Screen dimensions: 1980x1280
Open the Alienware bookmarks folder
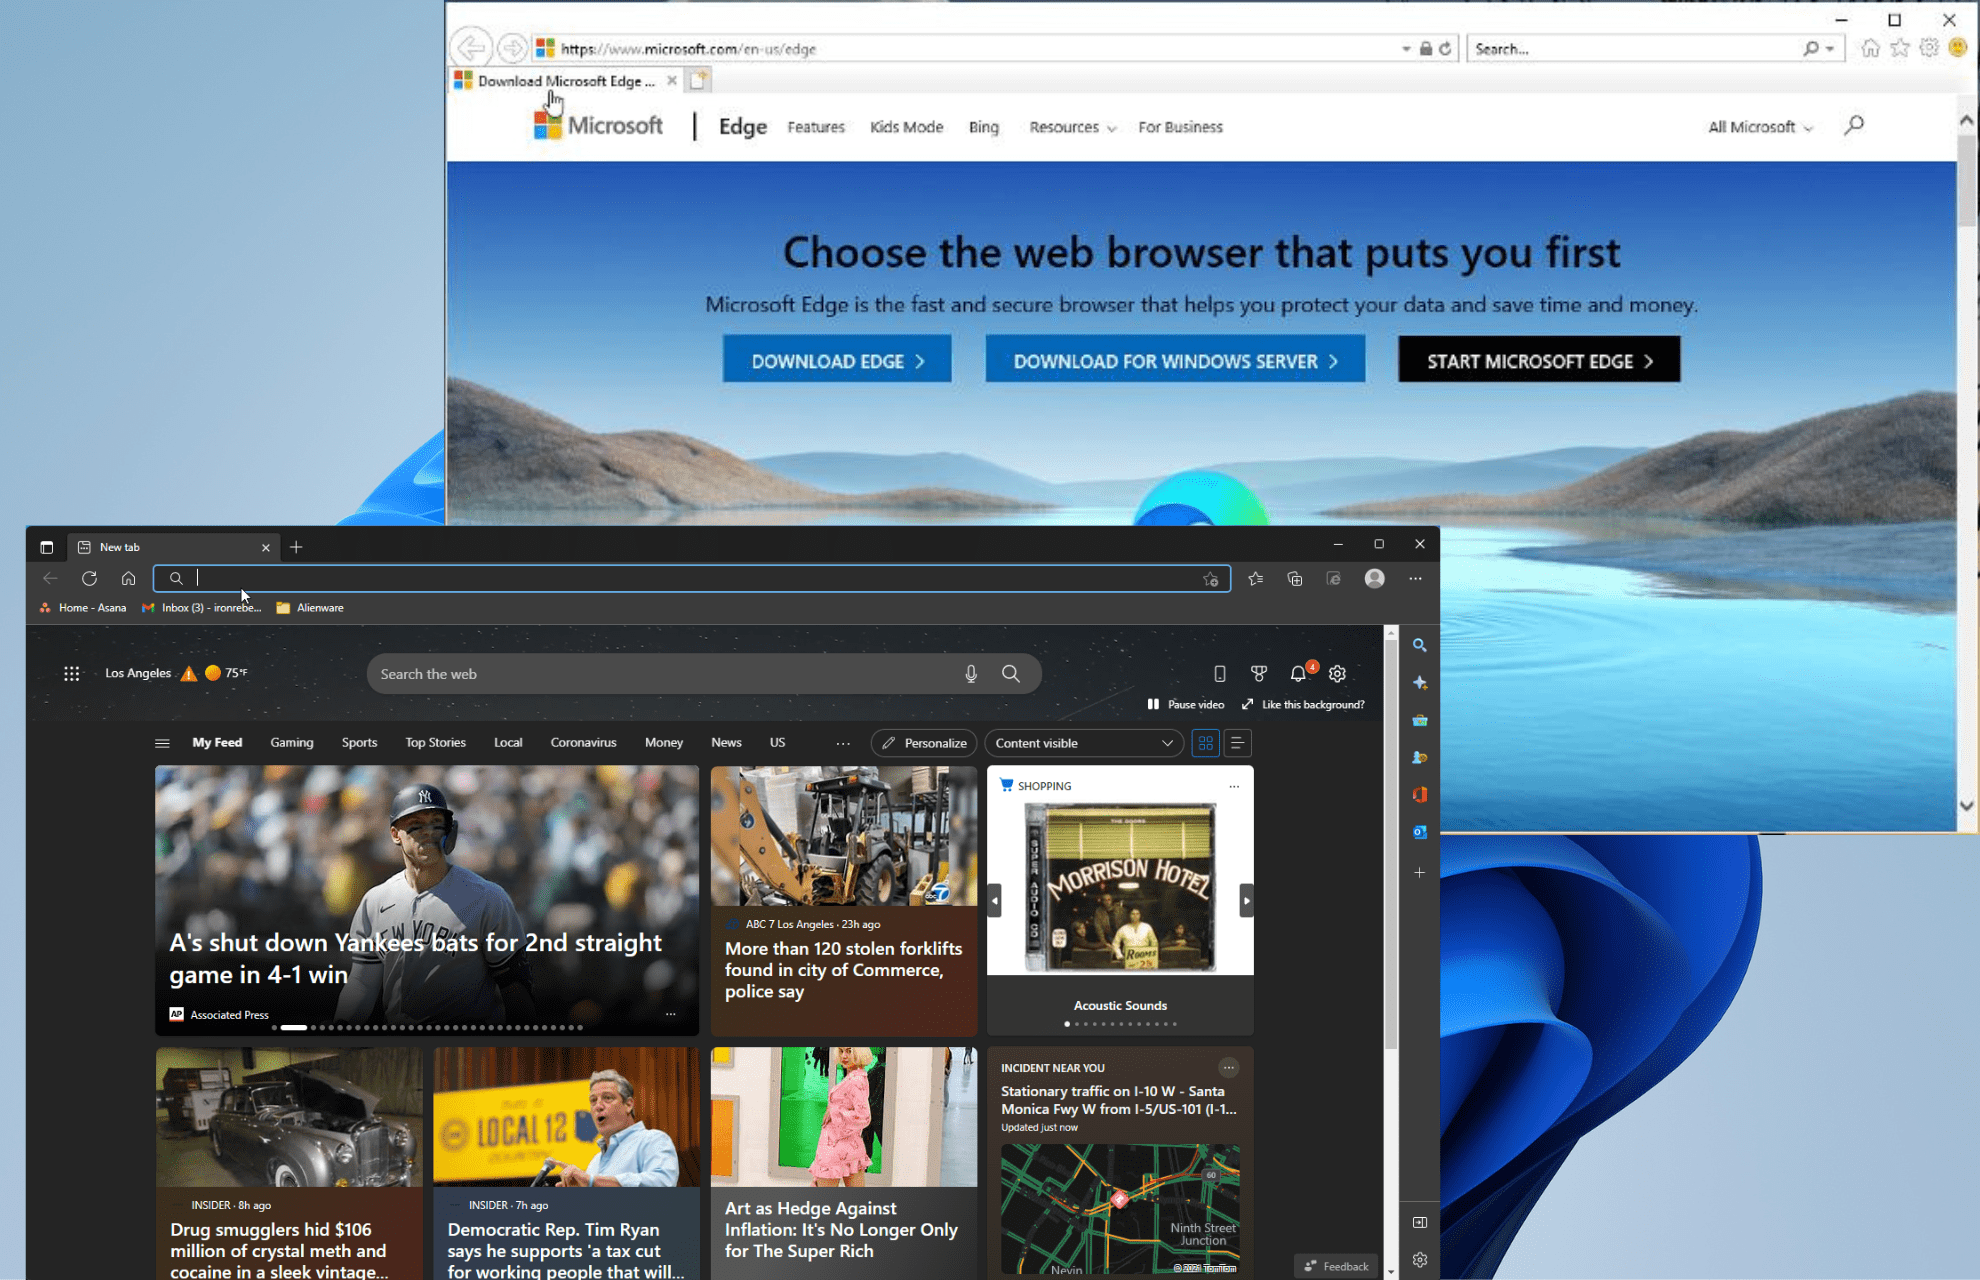point(310,607)
